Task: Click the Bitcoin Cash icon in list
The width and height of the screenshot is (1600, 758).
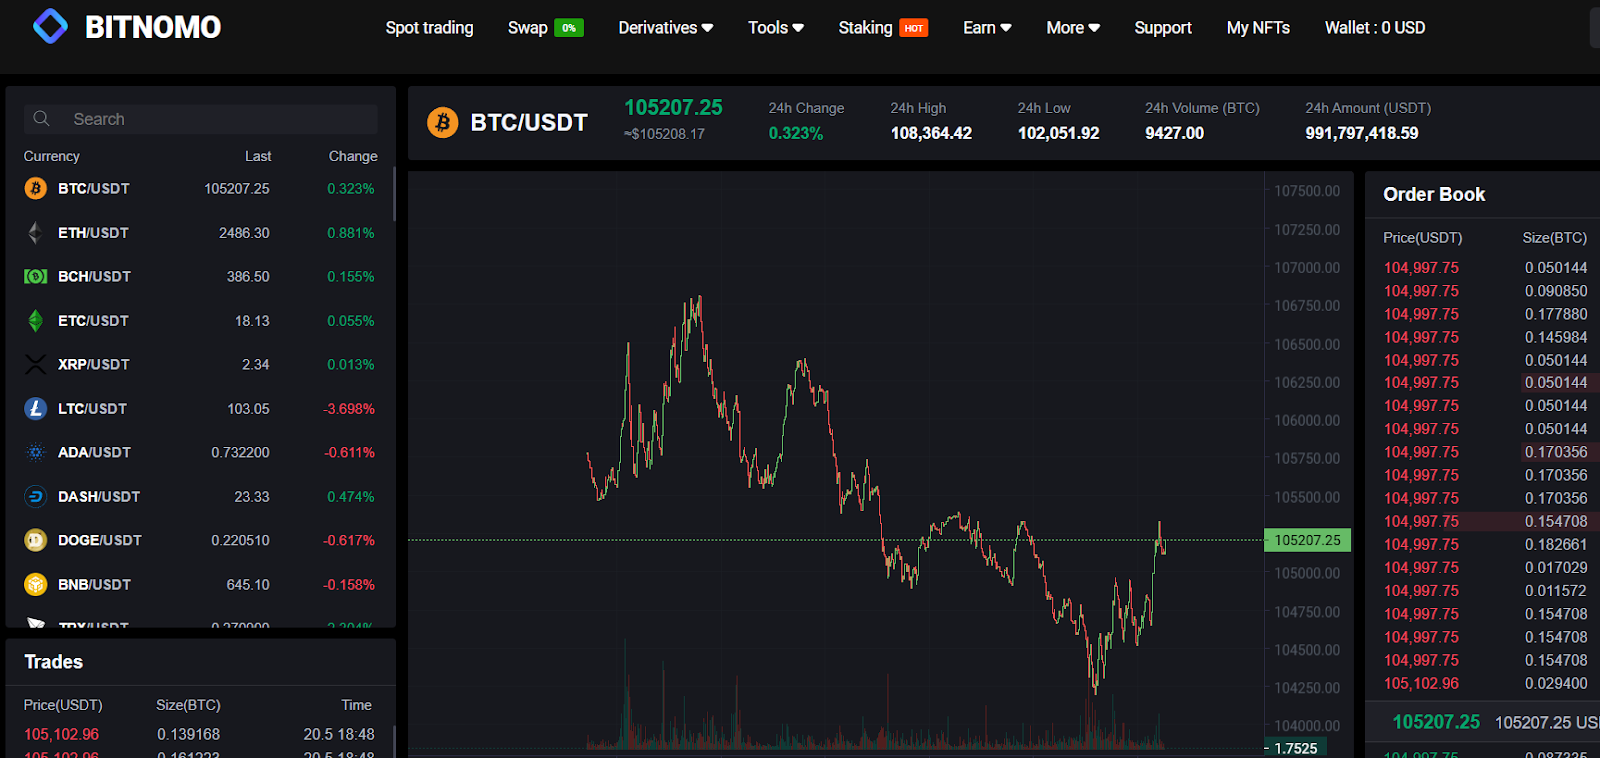Action: (36, 276)
